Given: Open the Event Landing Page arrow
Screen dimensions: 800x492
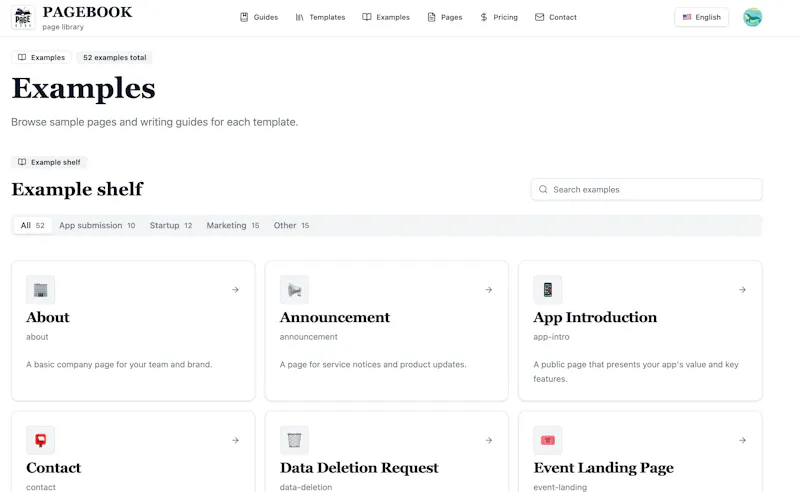Looking at the screenshot, I should pyautogui.click(x=742, y=440).
